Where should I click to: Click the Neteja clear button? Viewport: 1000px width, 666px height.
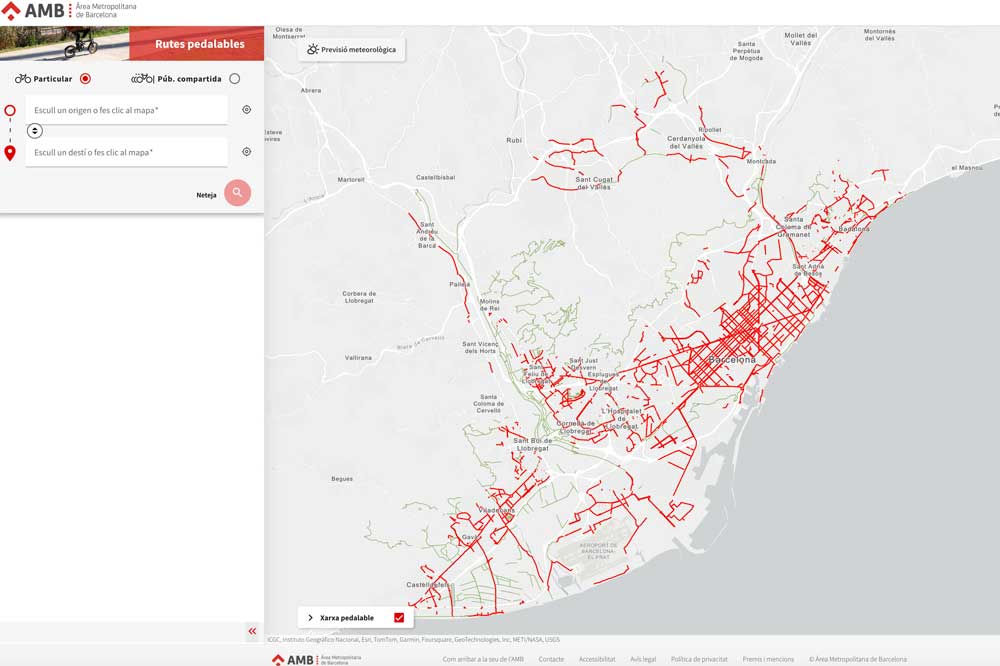[206, 195]
